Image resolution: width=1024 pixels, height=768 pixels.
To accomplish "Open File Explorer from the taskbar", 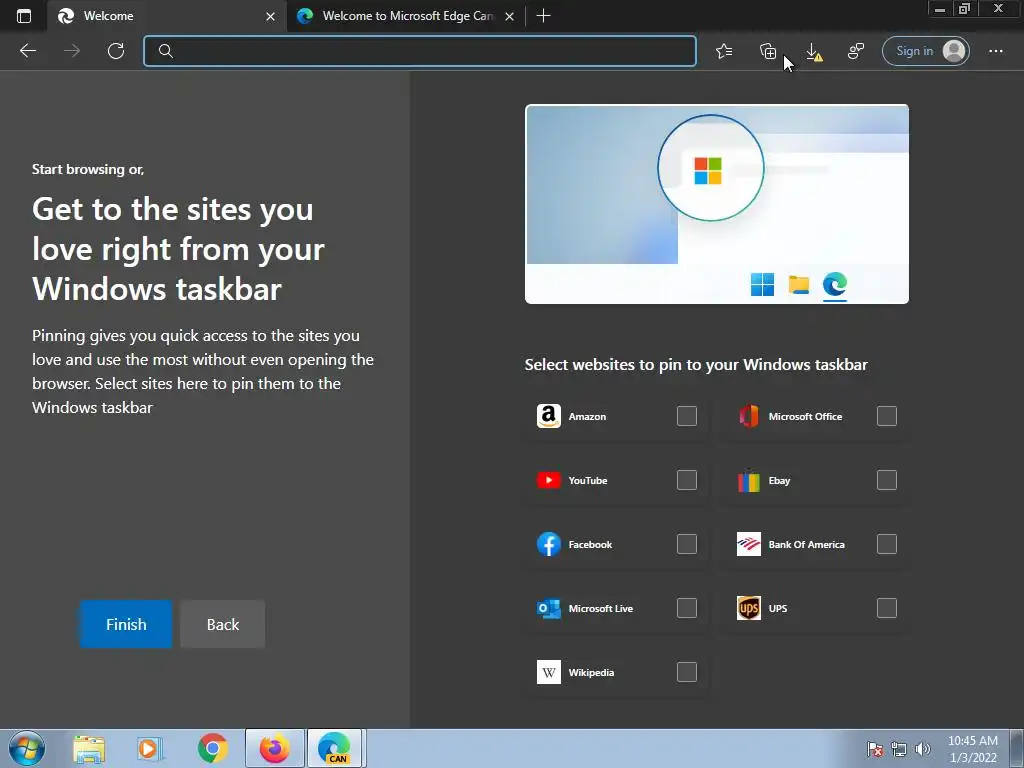I will pyautogui.click(x=89, y=749).
